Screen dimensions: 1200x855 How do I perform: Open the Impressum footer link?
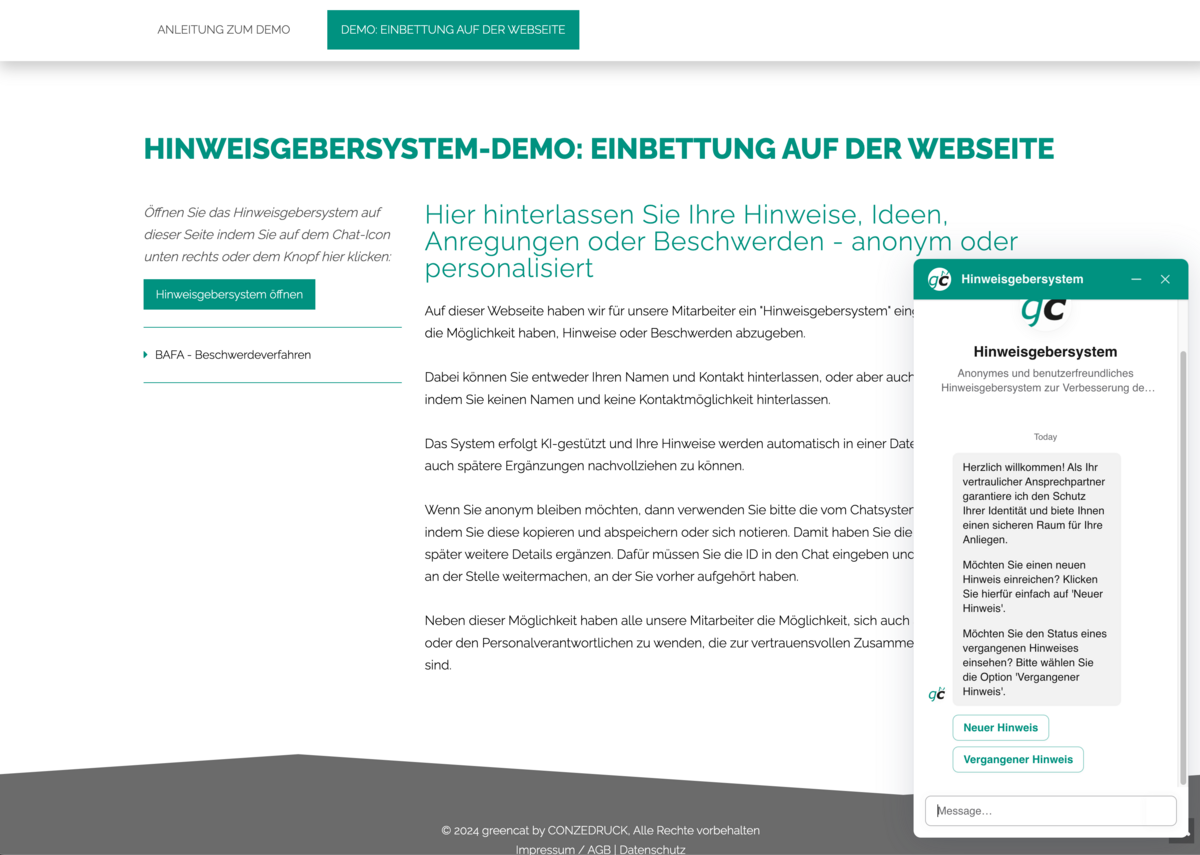pos(547,849)
